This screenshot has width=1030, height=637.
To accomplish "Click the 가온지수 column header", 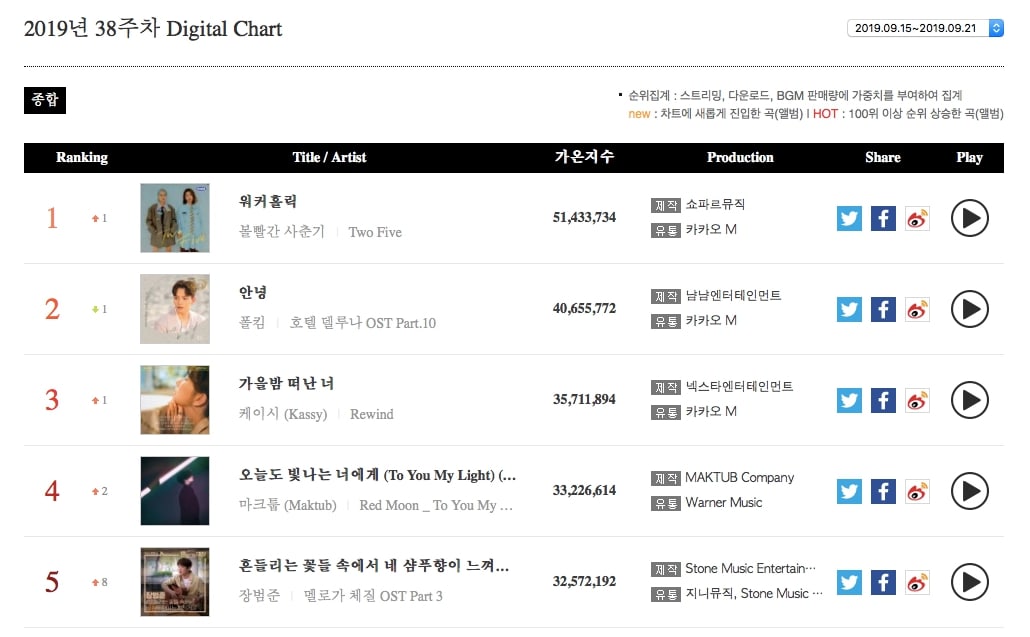I will pos(584,157).
